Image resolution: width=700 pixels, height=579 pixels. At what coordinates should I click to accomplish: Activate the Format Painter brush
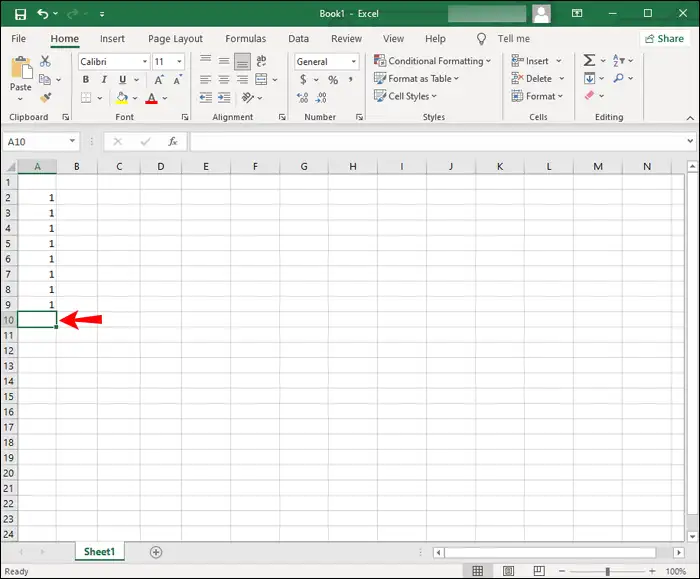pos(45,97)
